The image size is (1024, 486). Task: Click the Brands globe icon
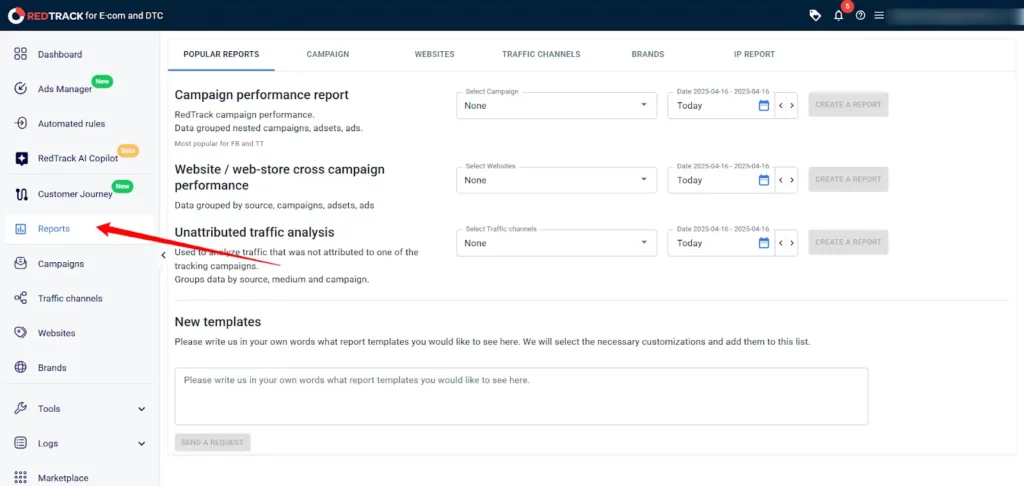coord(20,368)
